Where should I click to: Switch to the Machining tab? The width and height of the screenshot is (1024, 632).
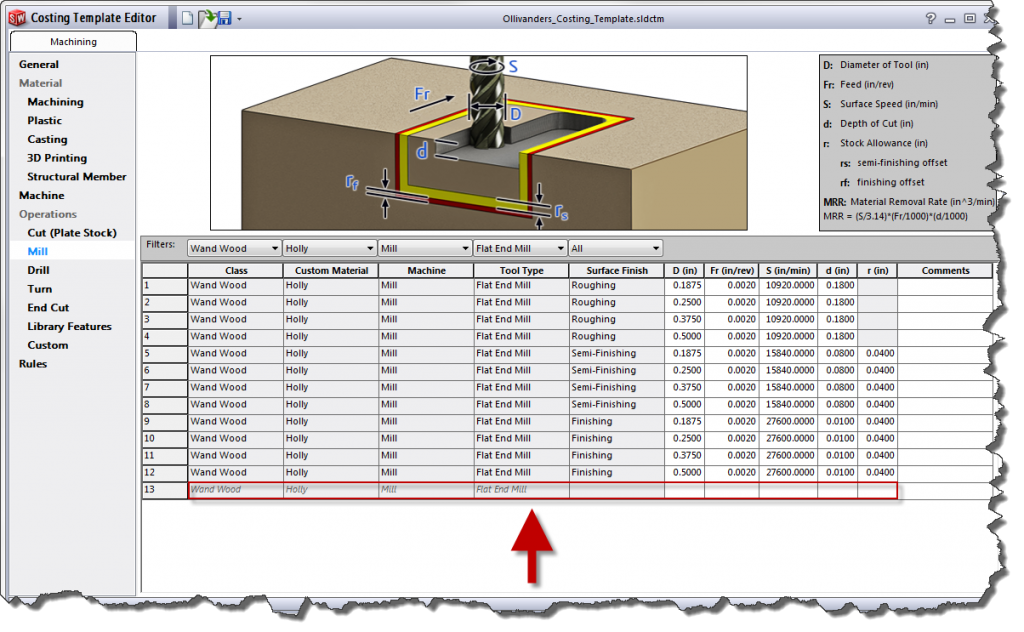(73, 42)
